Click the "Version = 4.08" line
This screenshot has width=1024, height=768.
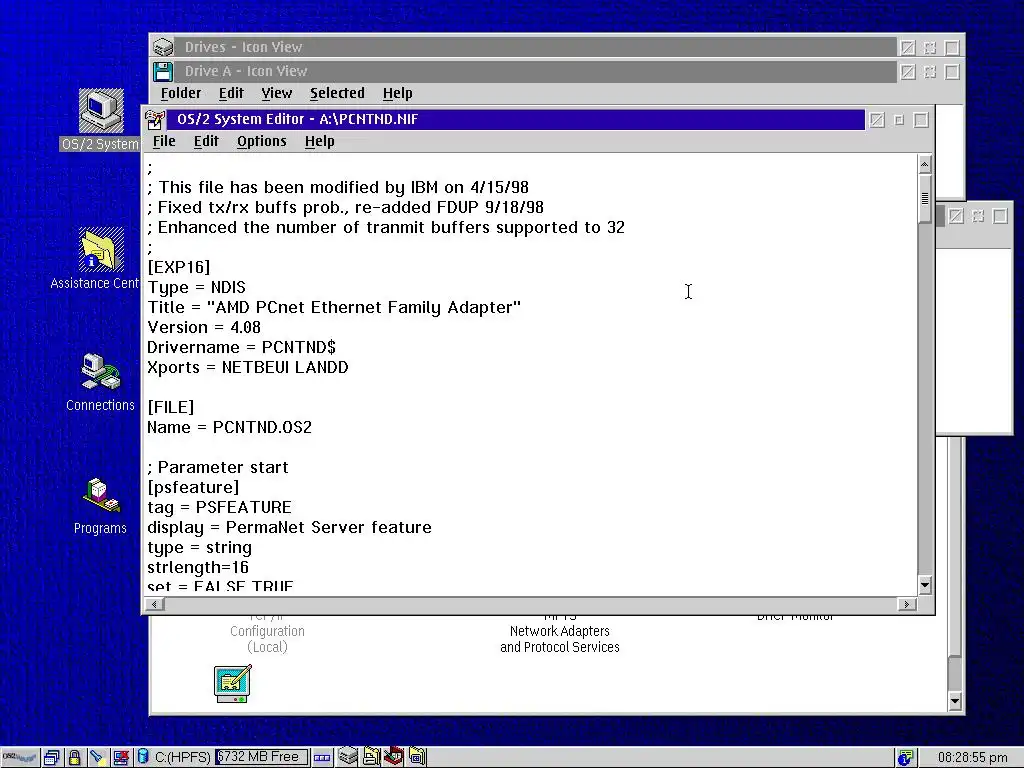204,328
